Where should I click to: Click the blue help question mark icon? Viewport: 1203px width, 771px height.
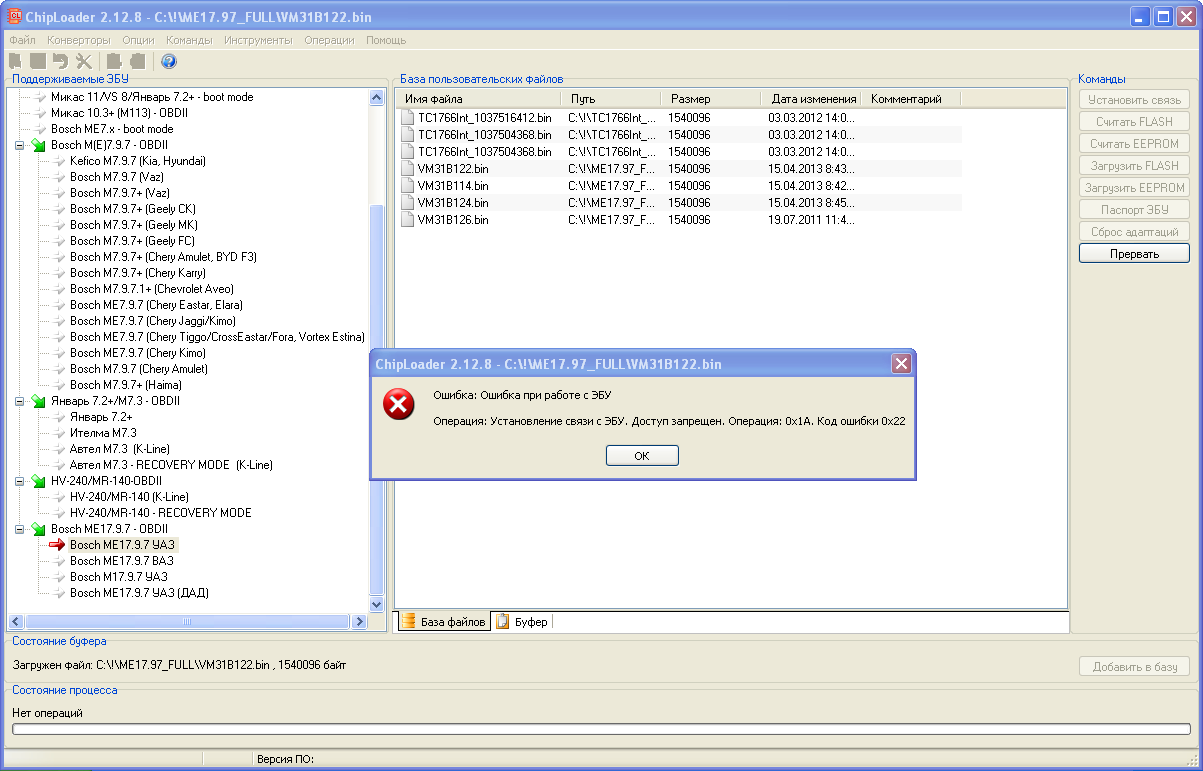pyautogui.click(x=169, y=61)
